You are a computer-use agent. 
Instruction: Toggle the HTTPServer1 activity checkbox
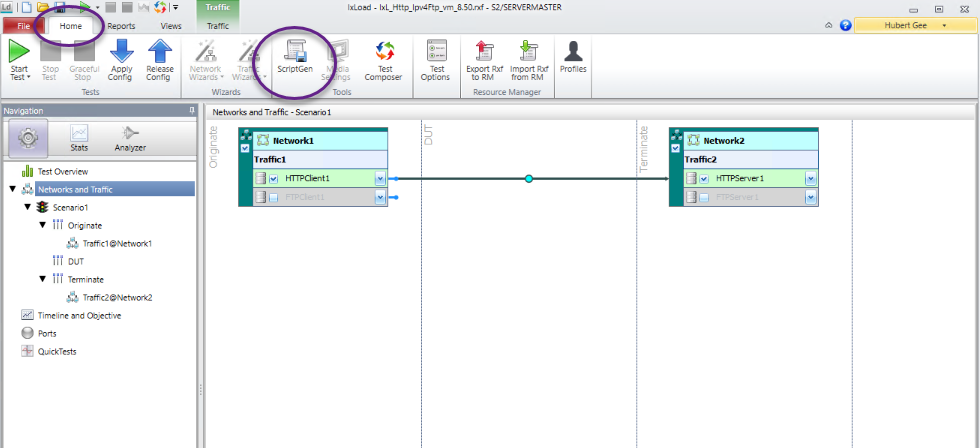click(704, 179)
